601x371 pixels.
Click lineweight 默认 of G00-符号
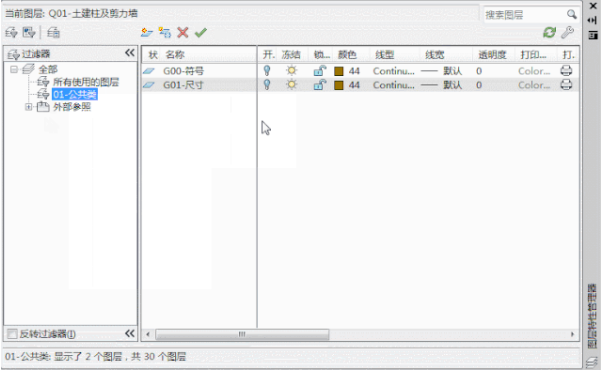(x=452, y=71)
